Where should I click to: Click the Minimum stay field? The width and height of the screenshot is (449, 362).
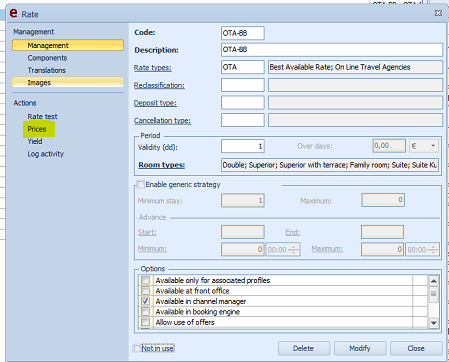click(x=243, y=201)
